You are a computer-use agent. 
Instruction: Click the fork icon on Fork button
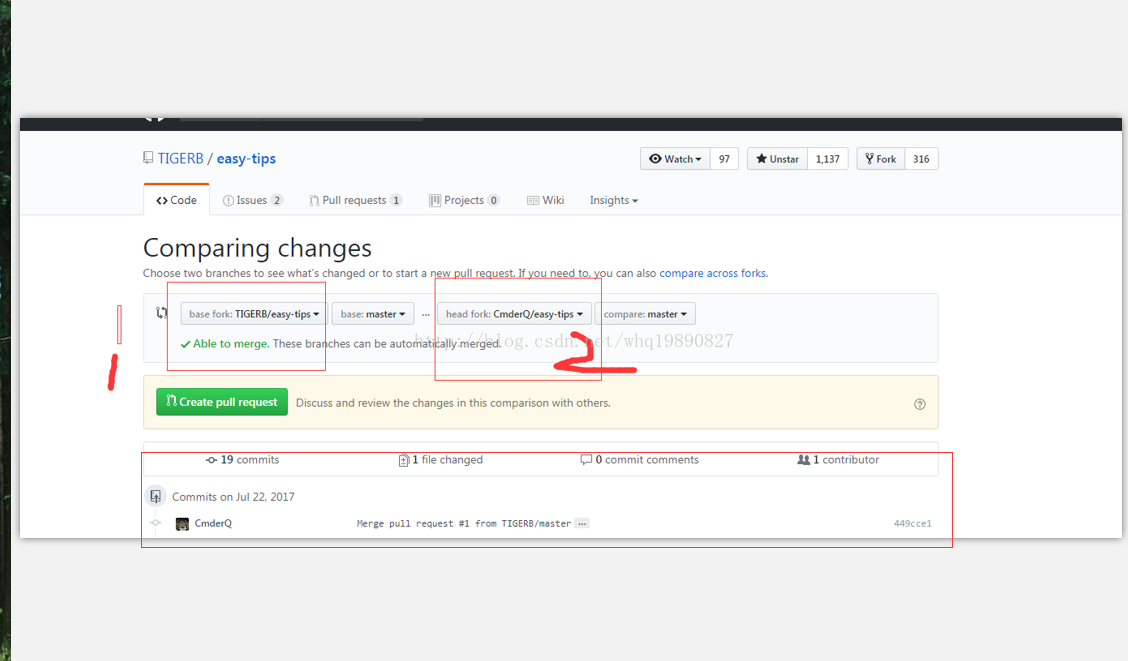pyautogui.click(x=869, y=159)
